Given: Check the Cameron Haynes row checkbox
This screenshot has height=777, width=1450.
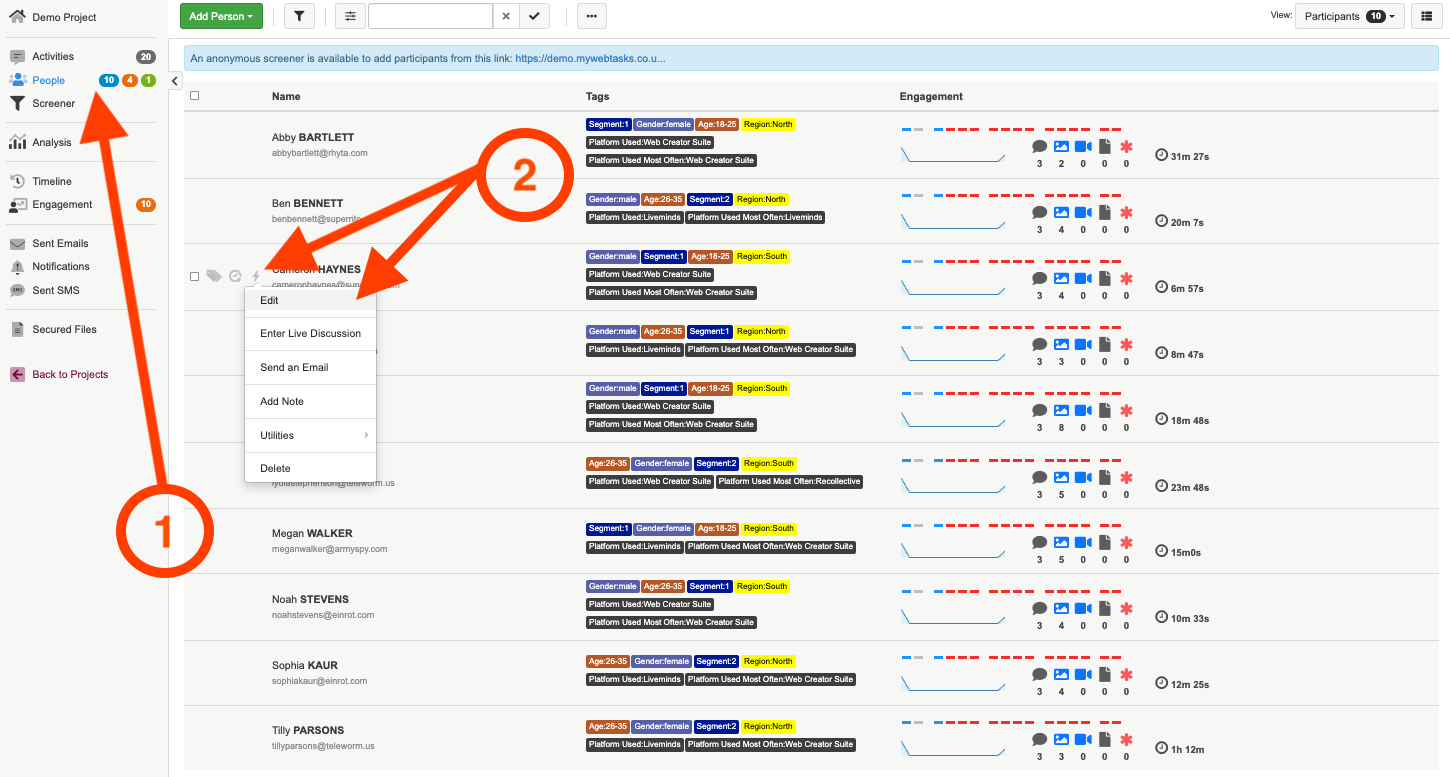Looking at the screenshot, I should click(x=195, y=276).
